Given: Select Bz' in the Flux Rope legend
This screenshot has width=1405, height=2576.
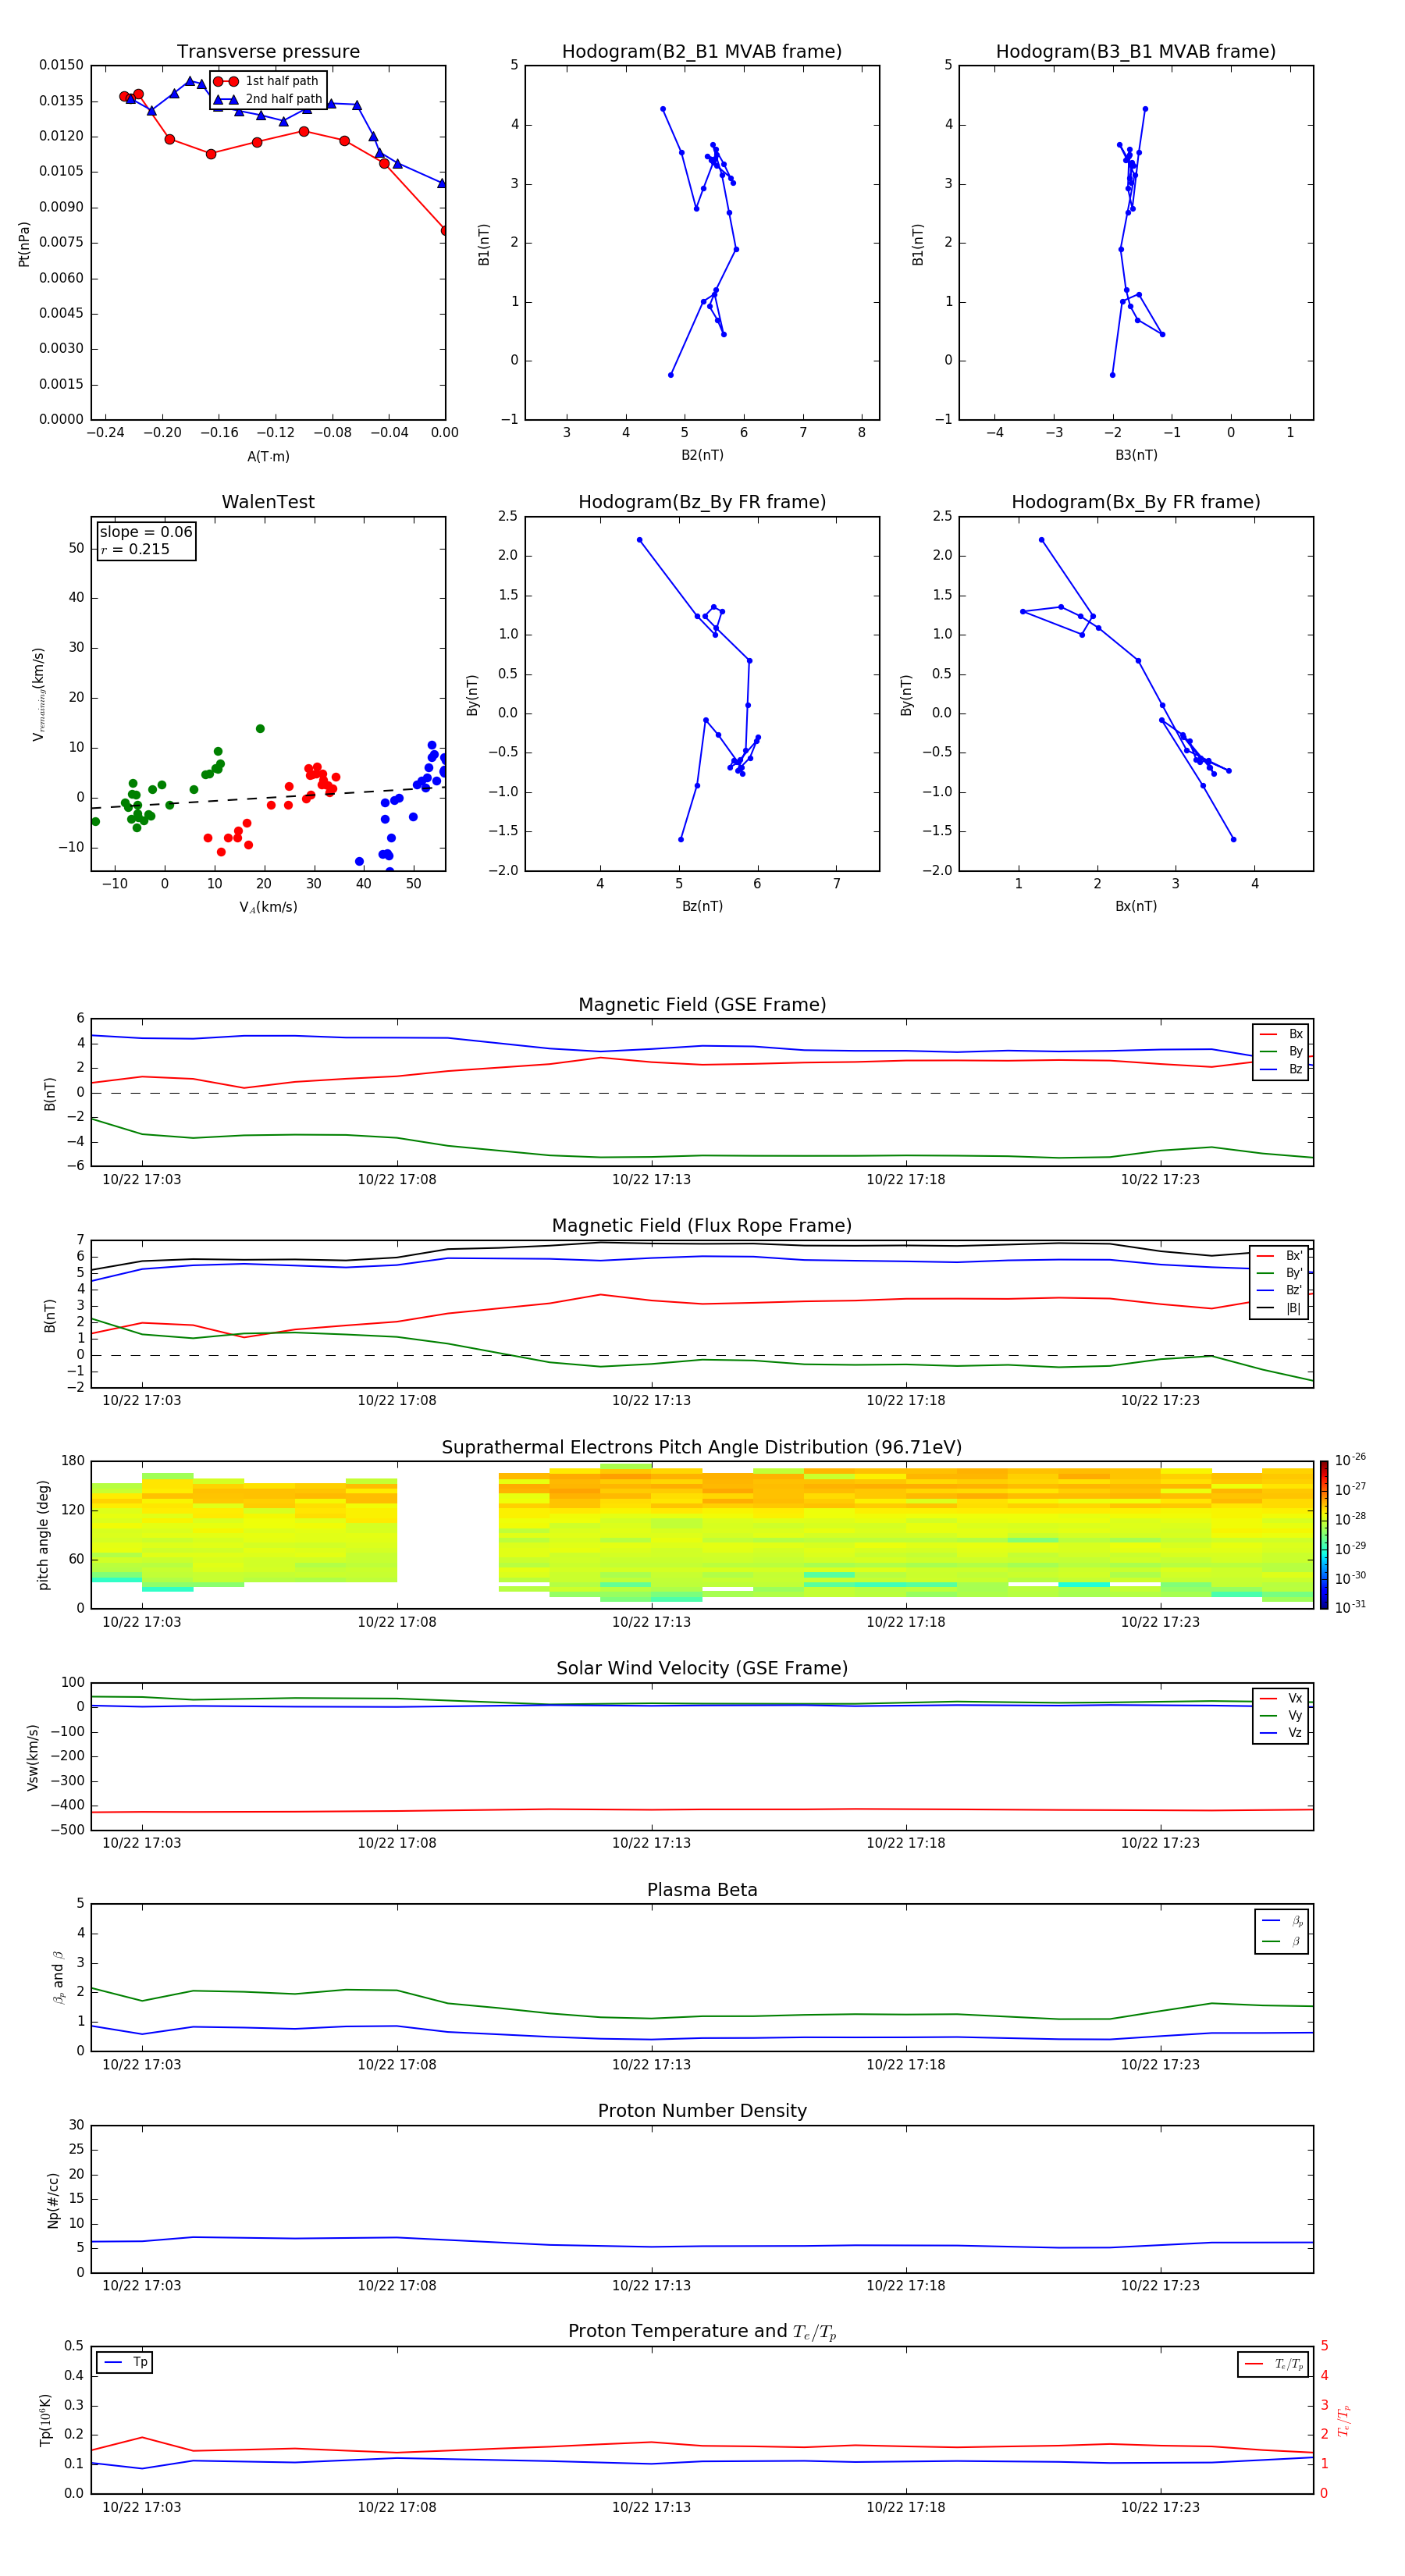Looking at the screenshot, I should point(1280,1290).
